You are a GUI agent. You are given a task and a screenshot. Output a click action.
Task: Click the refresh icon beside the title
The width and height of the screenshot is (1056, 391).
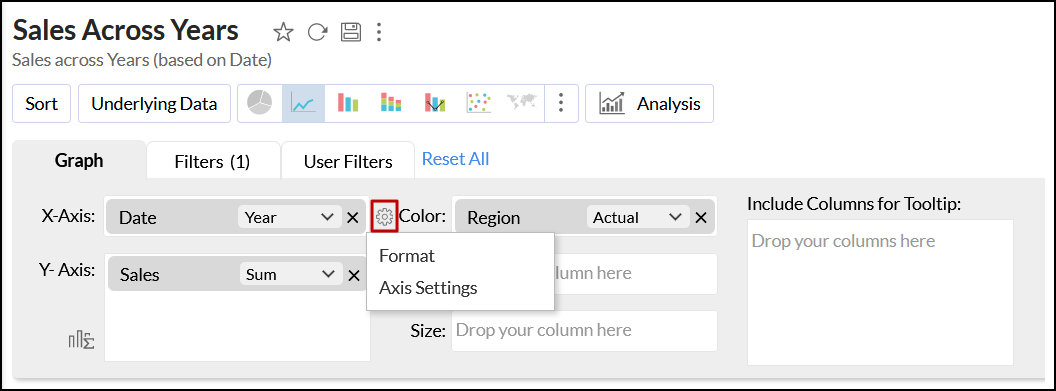[x=317, y=32]
